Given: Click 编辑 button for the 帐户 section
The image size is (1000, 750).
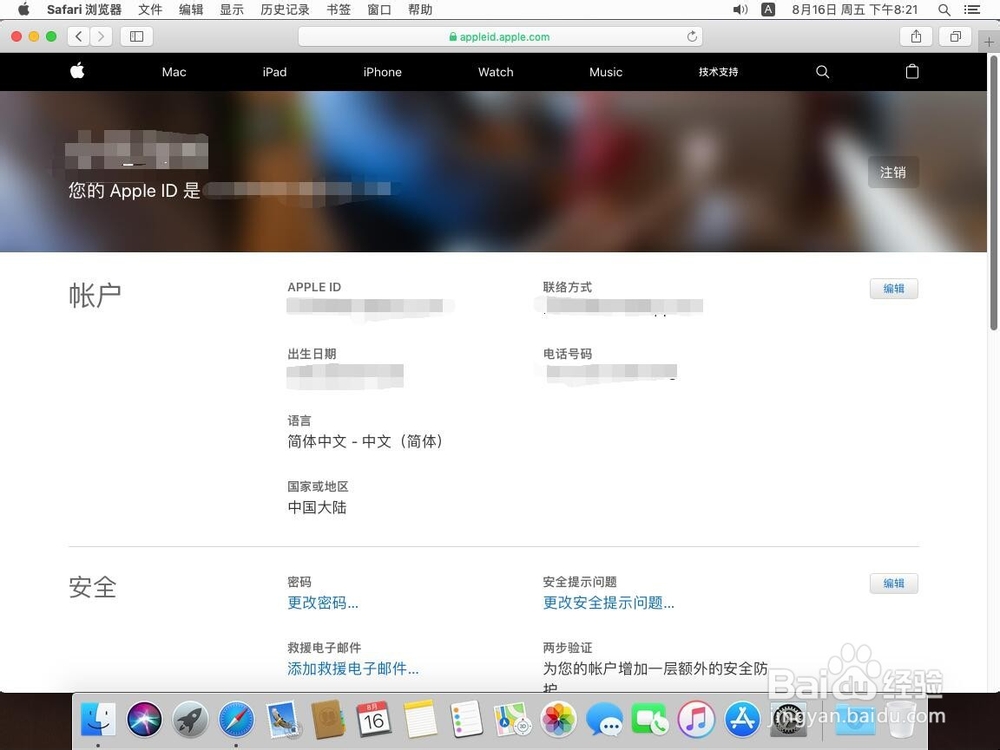Looking at the screenshot, I should point(893,288).
